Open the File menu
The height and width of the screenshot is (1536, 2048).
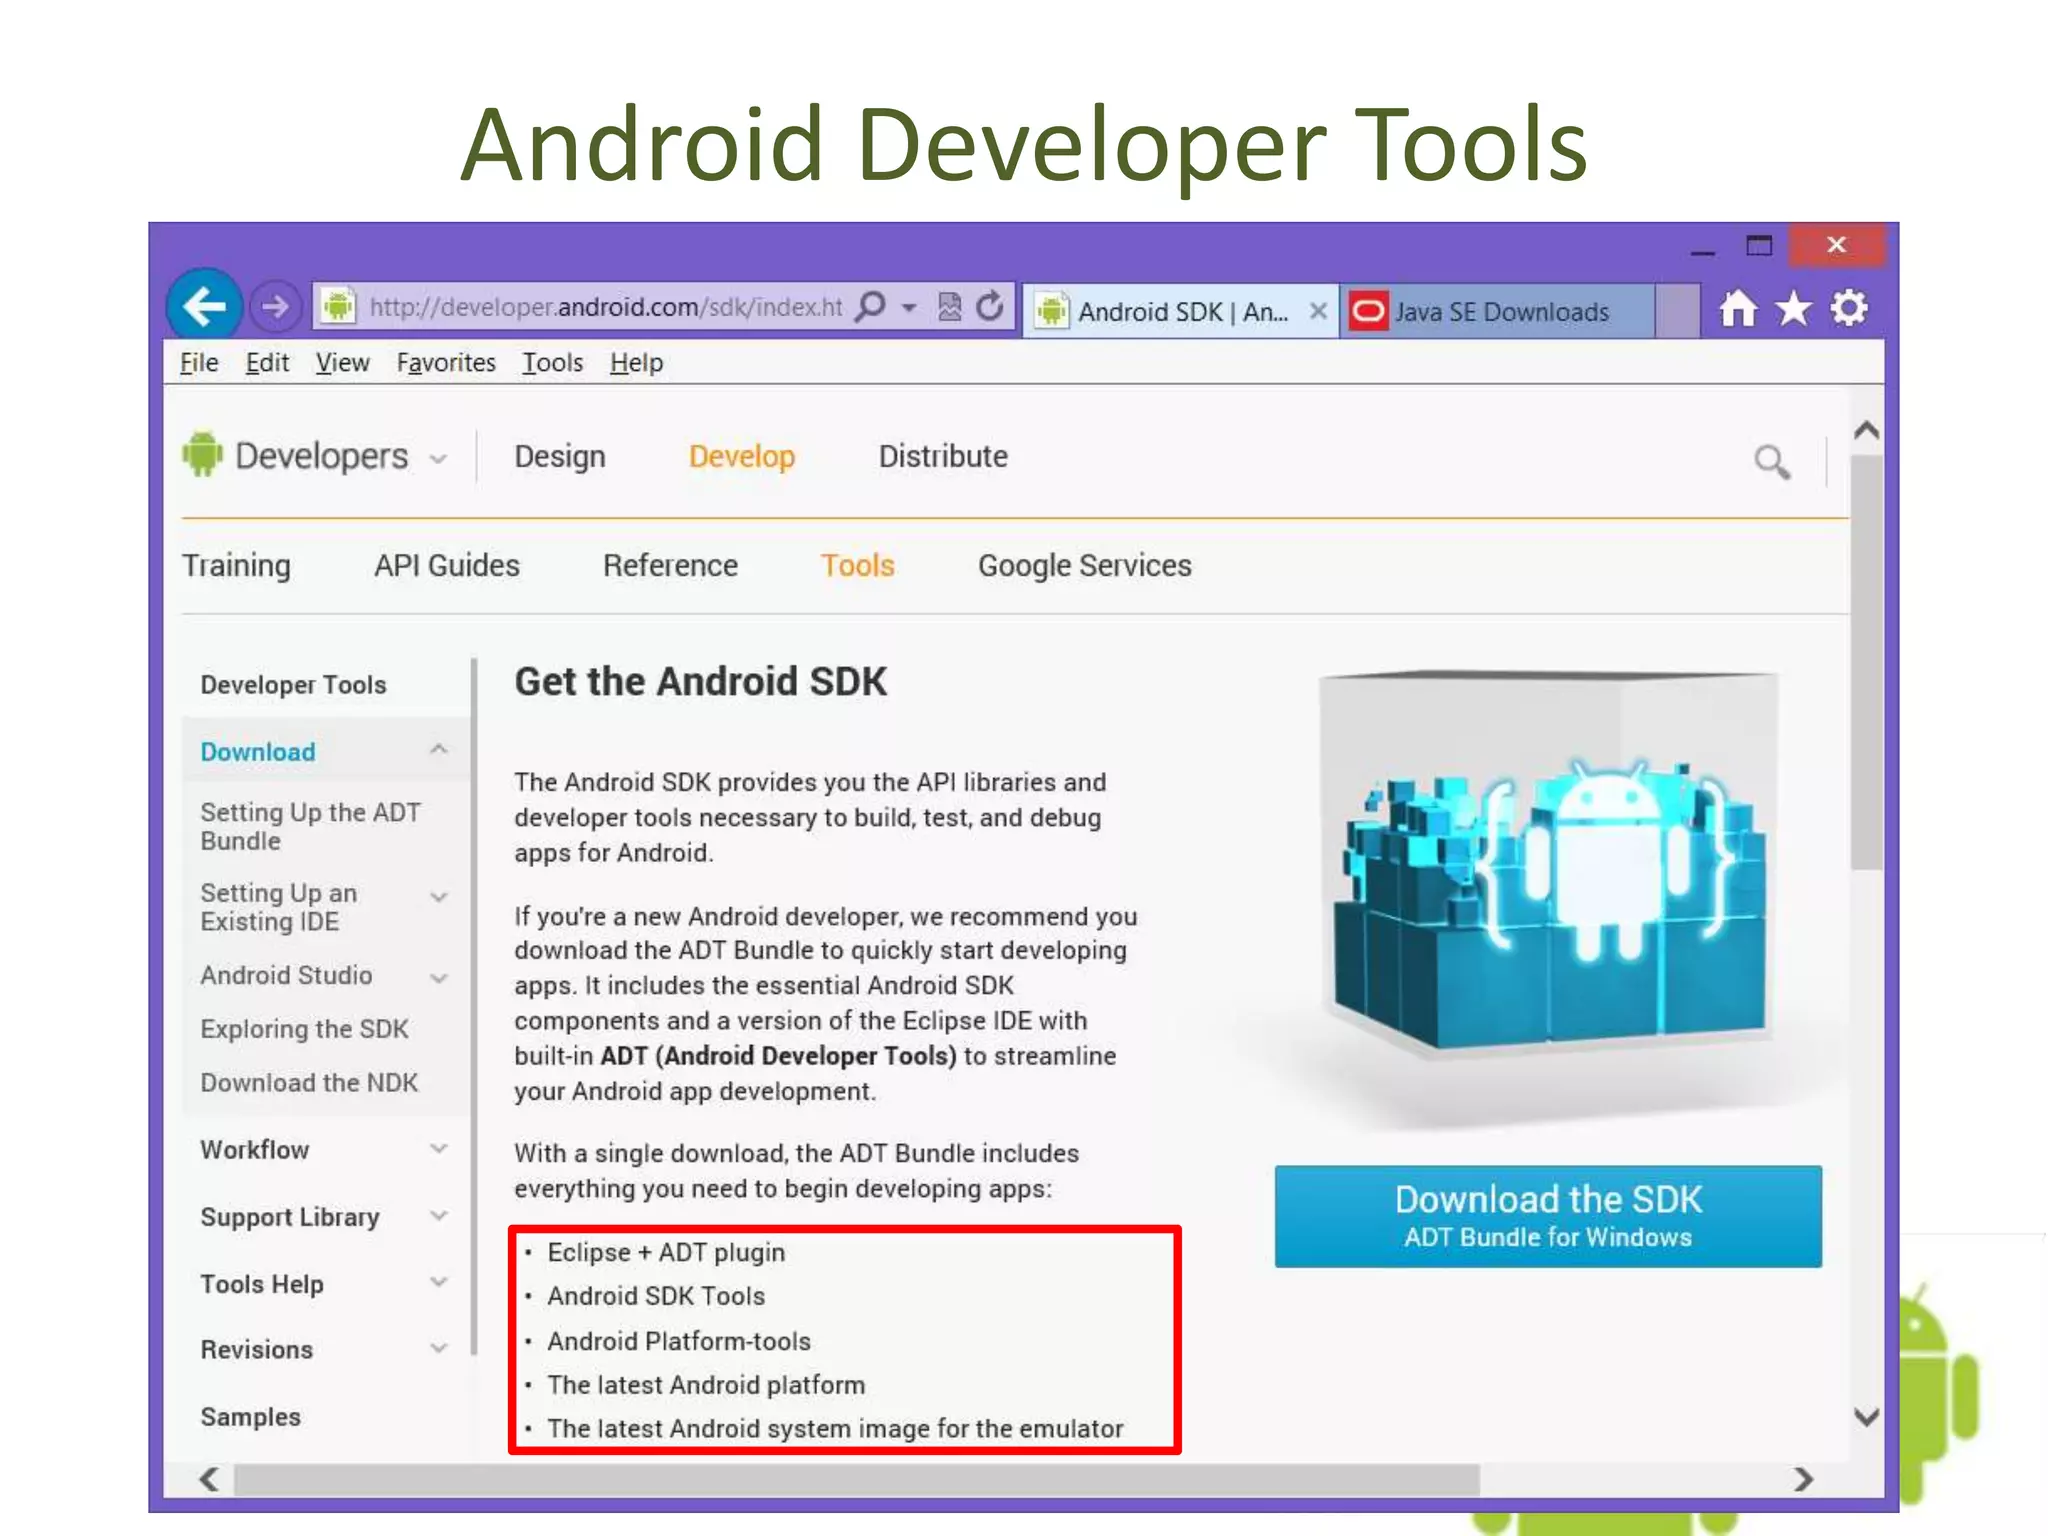click(x=199, y=363)
